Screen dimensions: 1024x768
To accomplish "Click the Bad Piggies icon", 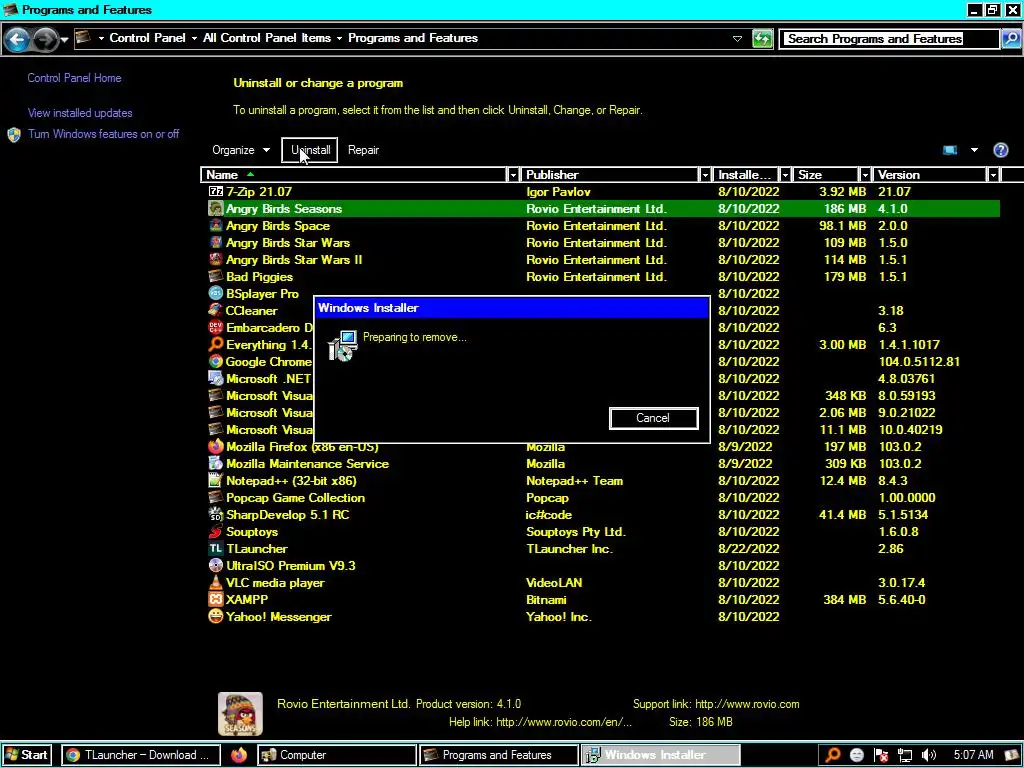I will tap(216, 276).
